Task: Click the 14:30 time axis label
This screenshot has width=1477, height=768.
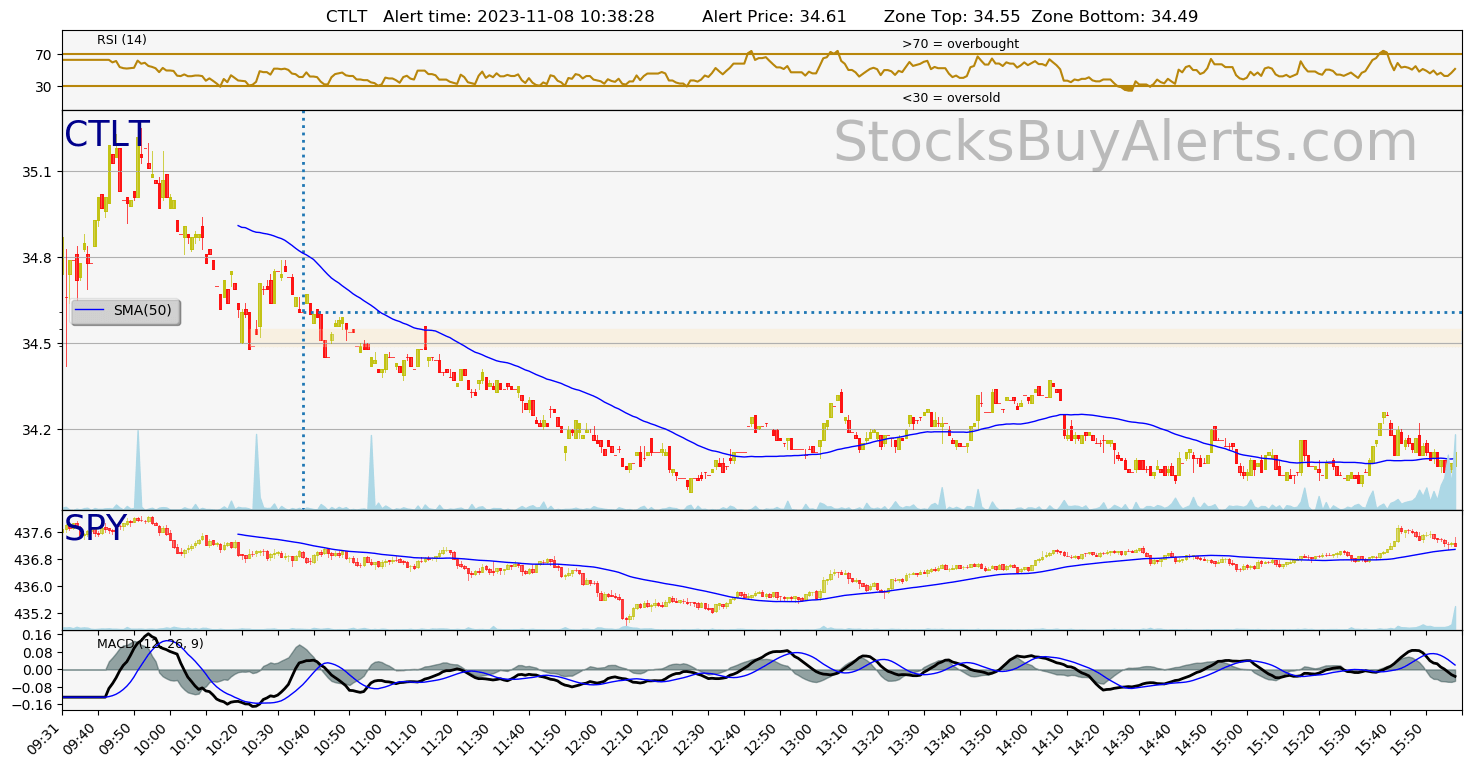Action: point(1124,738)
